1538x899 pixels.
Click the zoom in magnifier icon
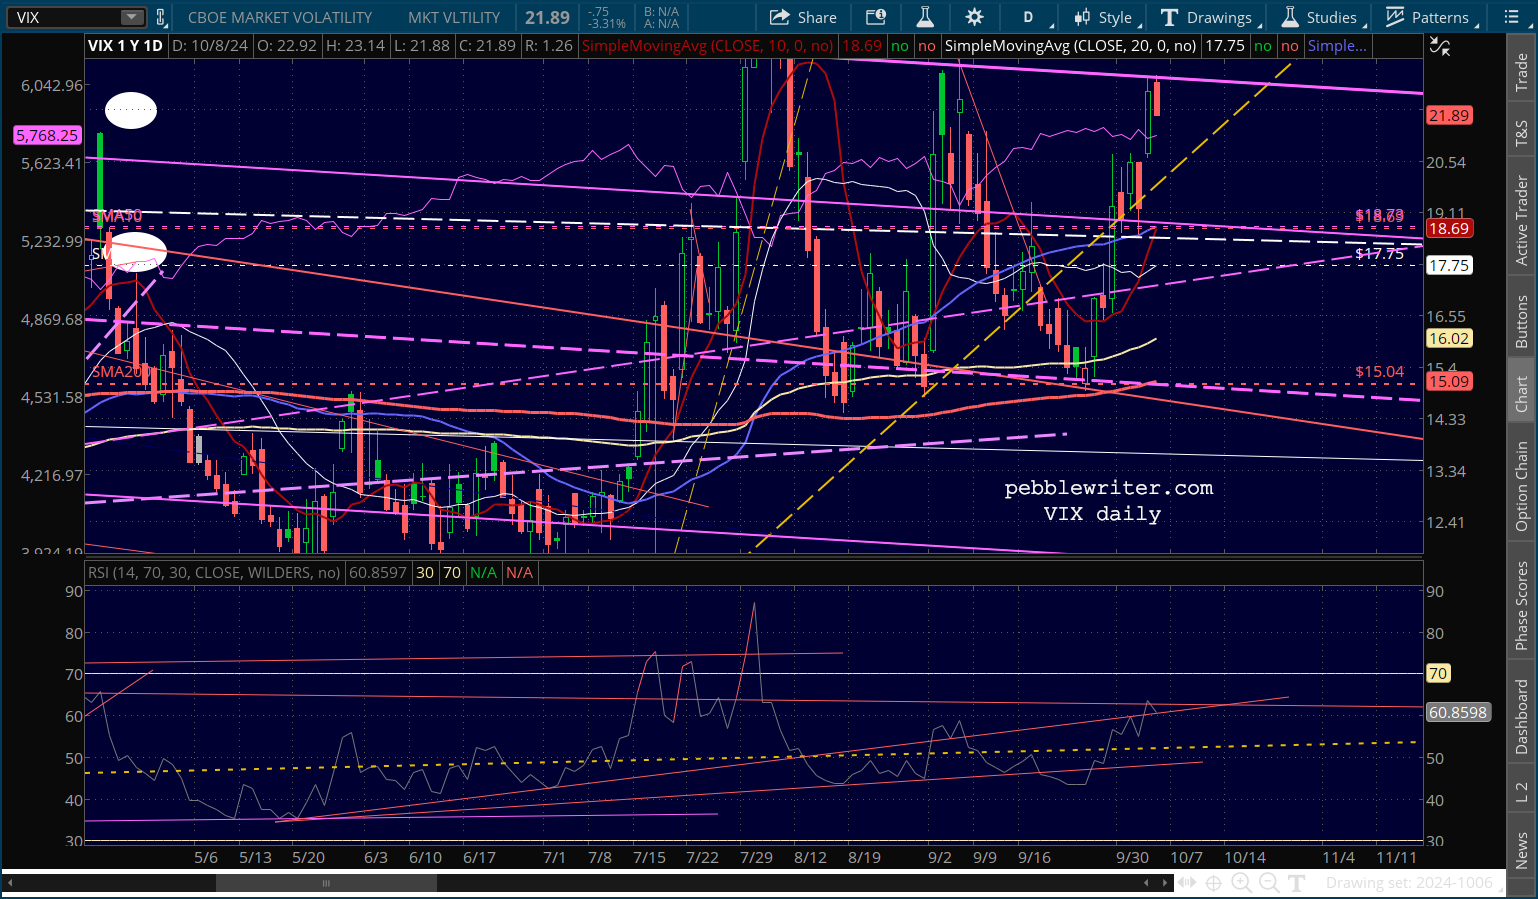pos(1241,882)
